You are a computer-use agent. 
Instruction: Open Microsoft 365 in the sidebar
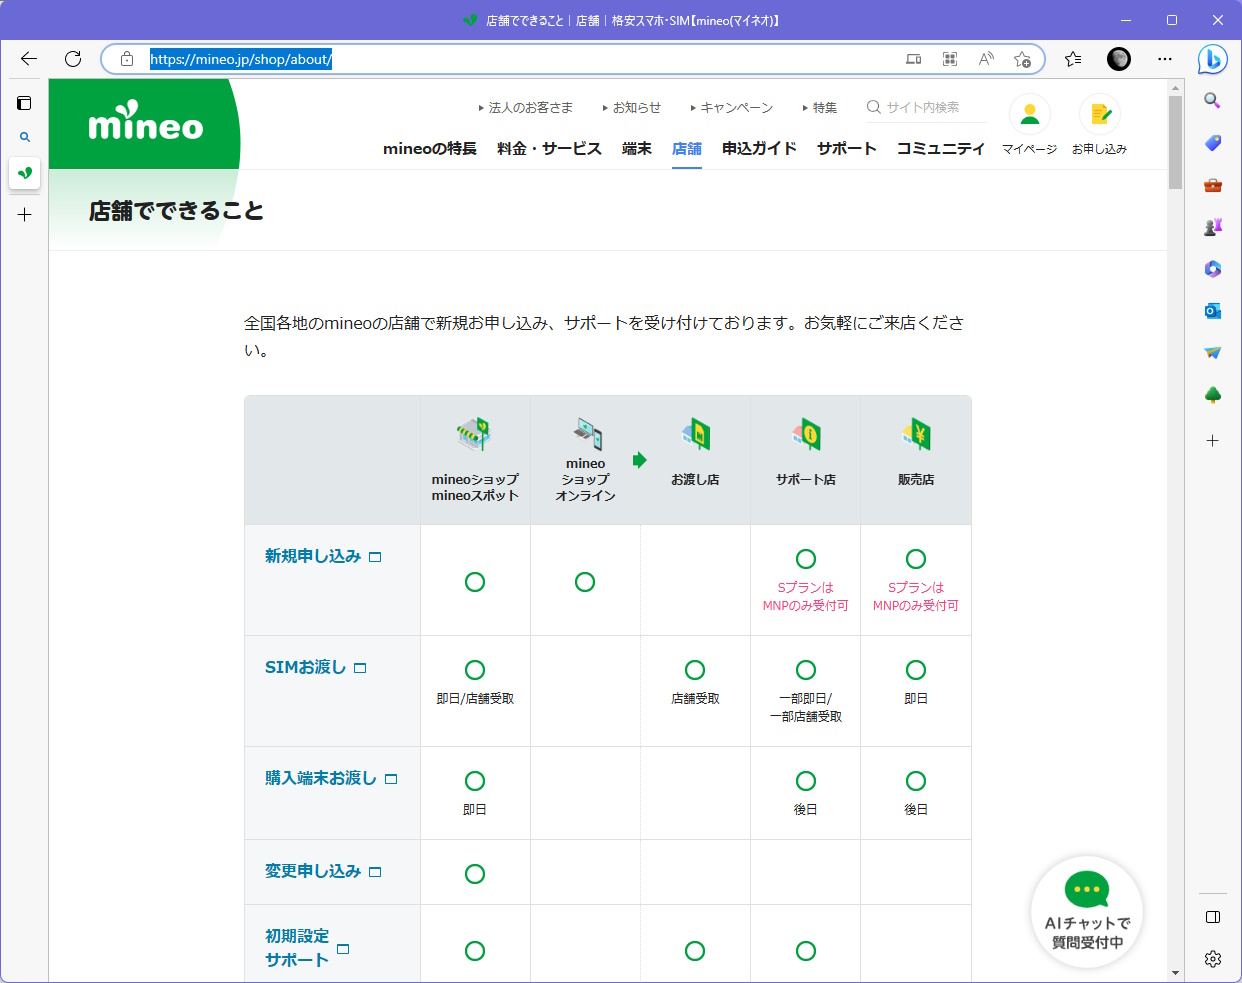[x=1212, y=269]
